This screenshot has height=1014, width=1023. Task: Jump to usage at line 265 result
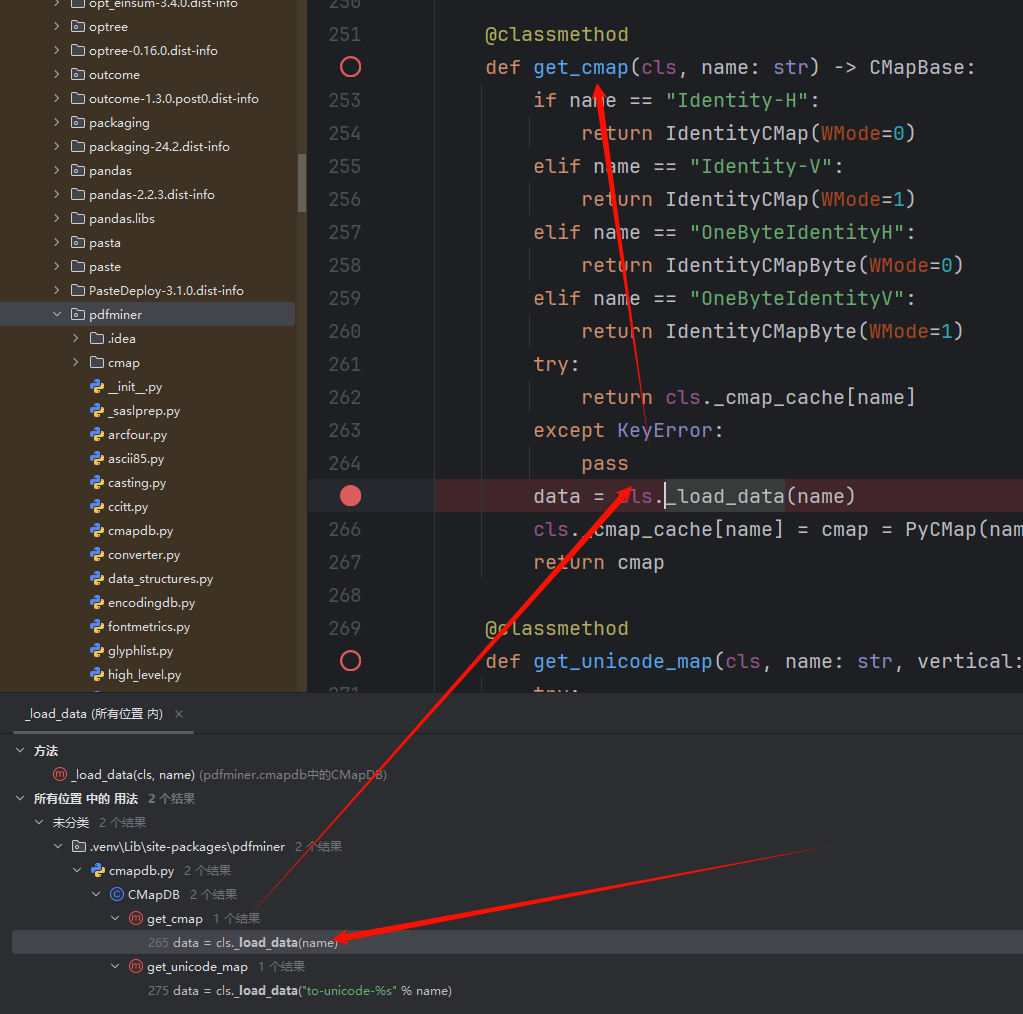pyautogui.click(x=255, y=943)
